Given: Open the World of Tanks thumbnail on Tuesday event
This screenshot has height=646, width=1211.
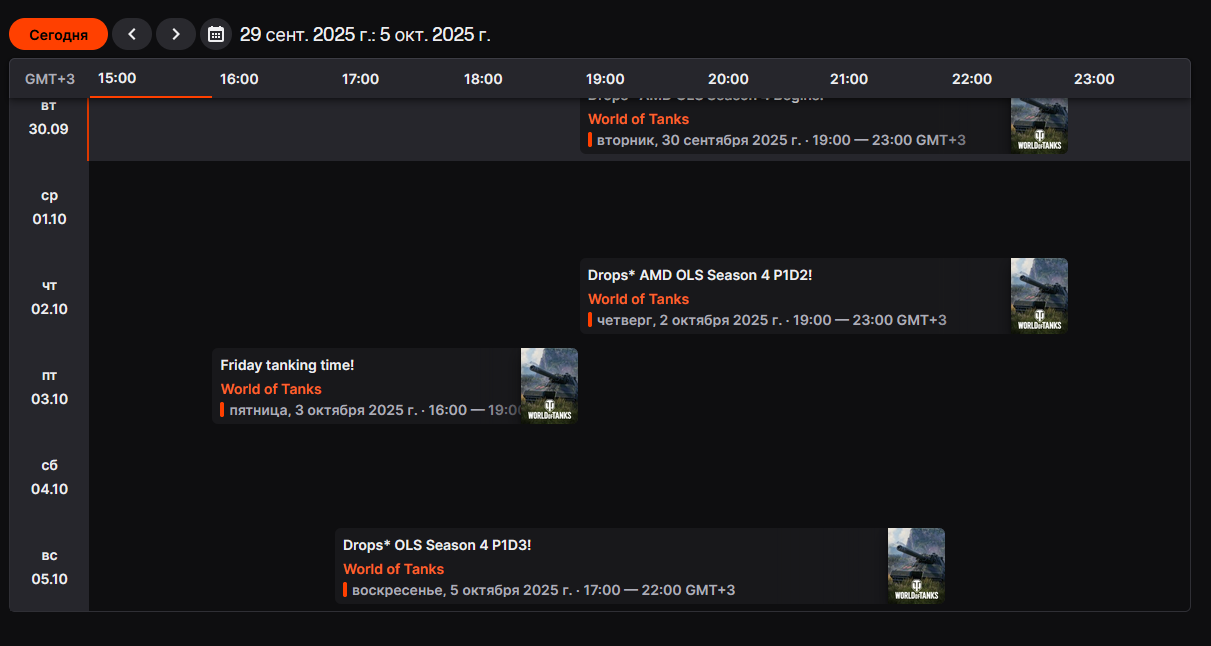Looking at the screenshot, I should pyautogui.click(x=1039, y=126).
